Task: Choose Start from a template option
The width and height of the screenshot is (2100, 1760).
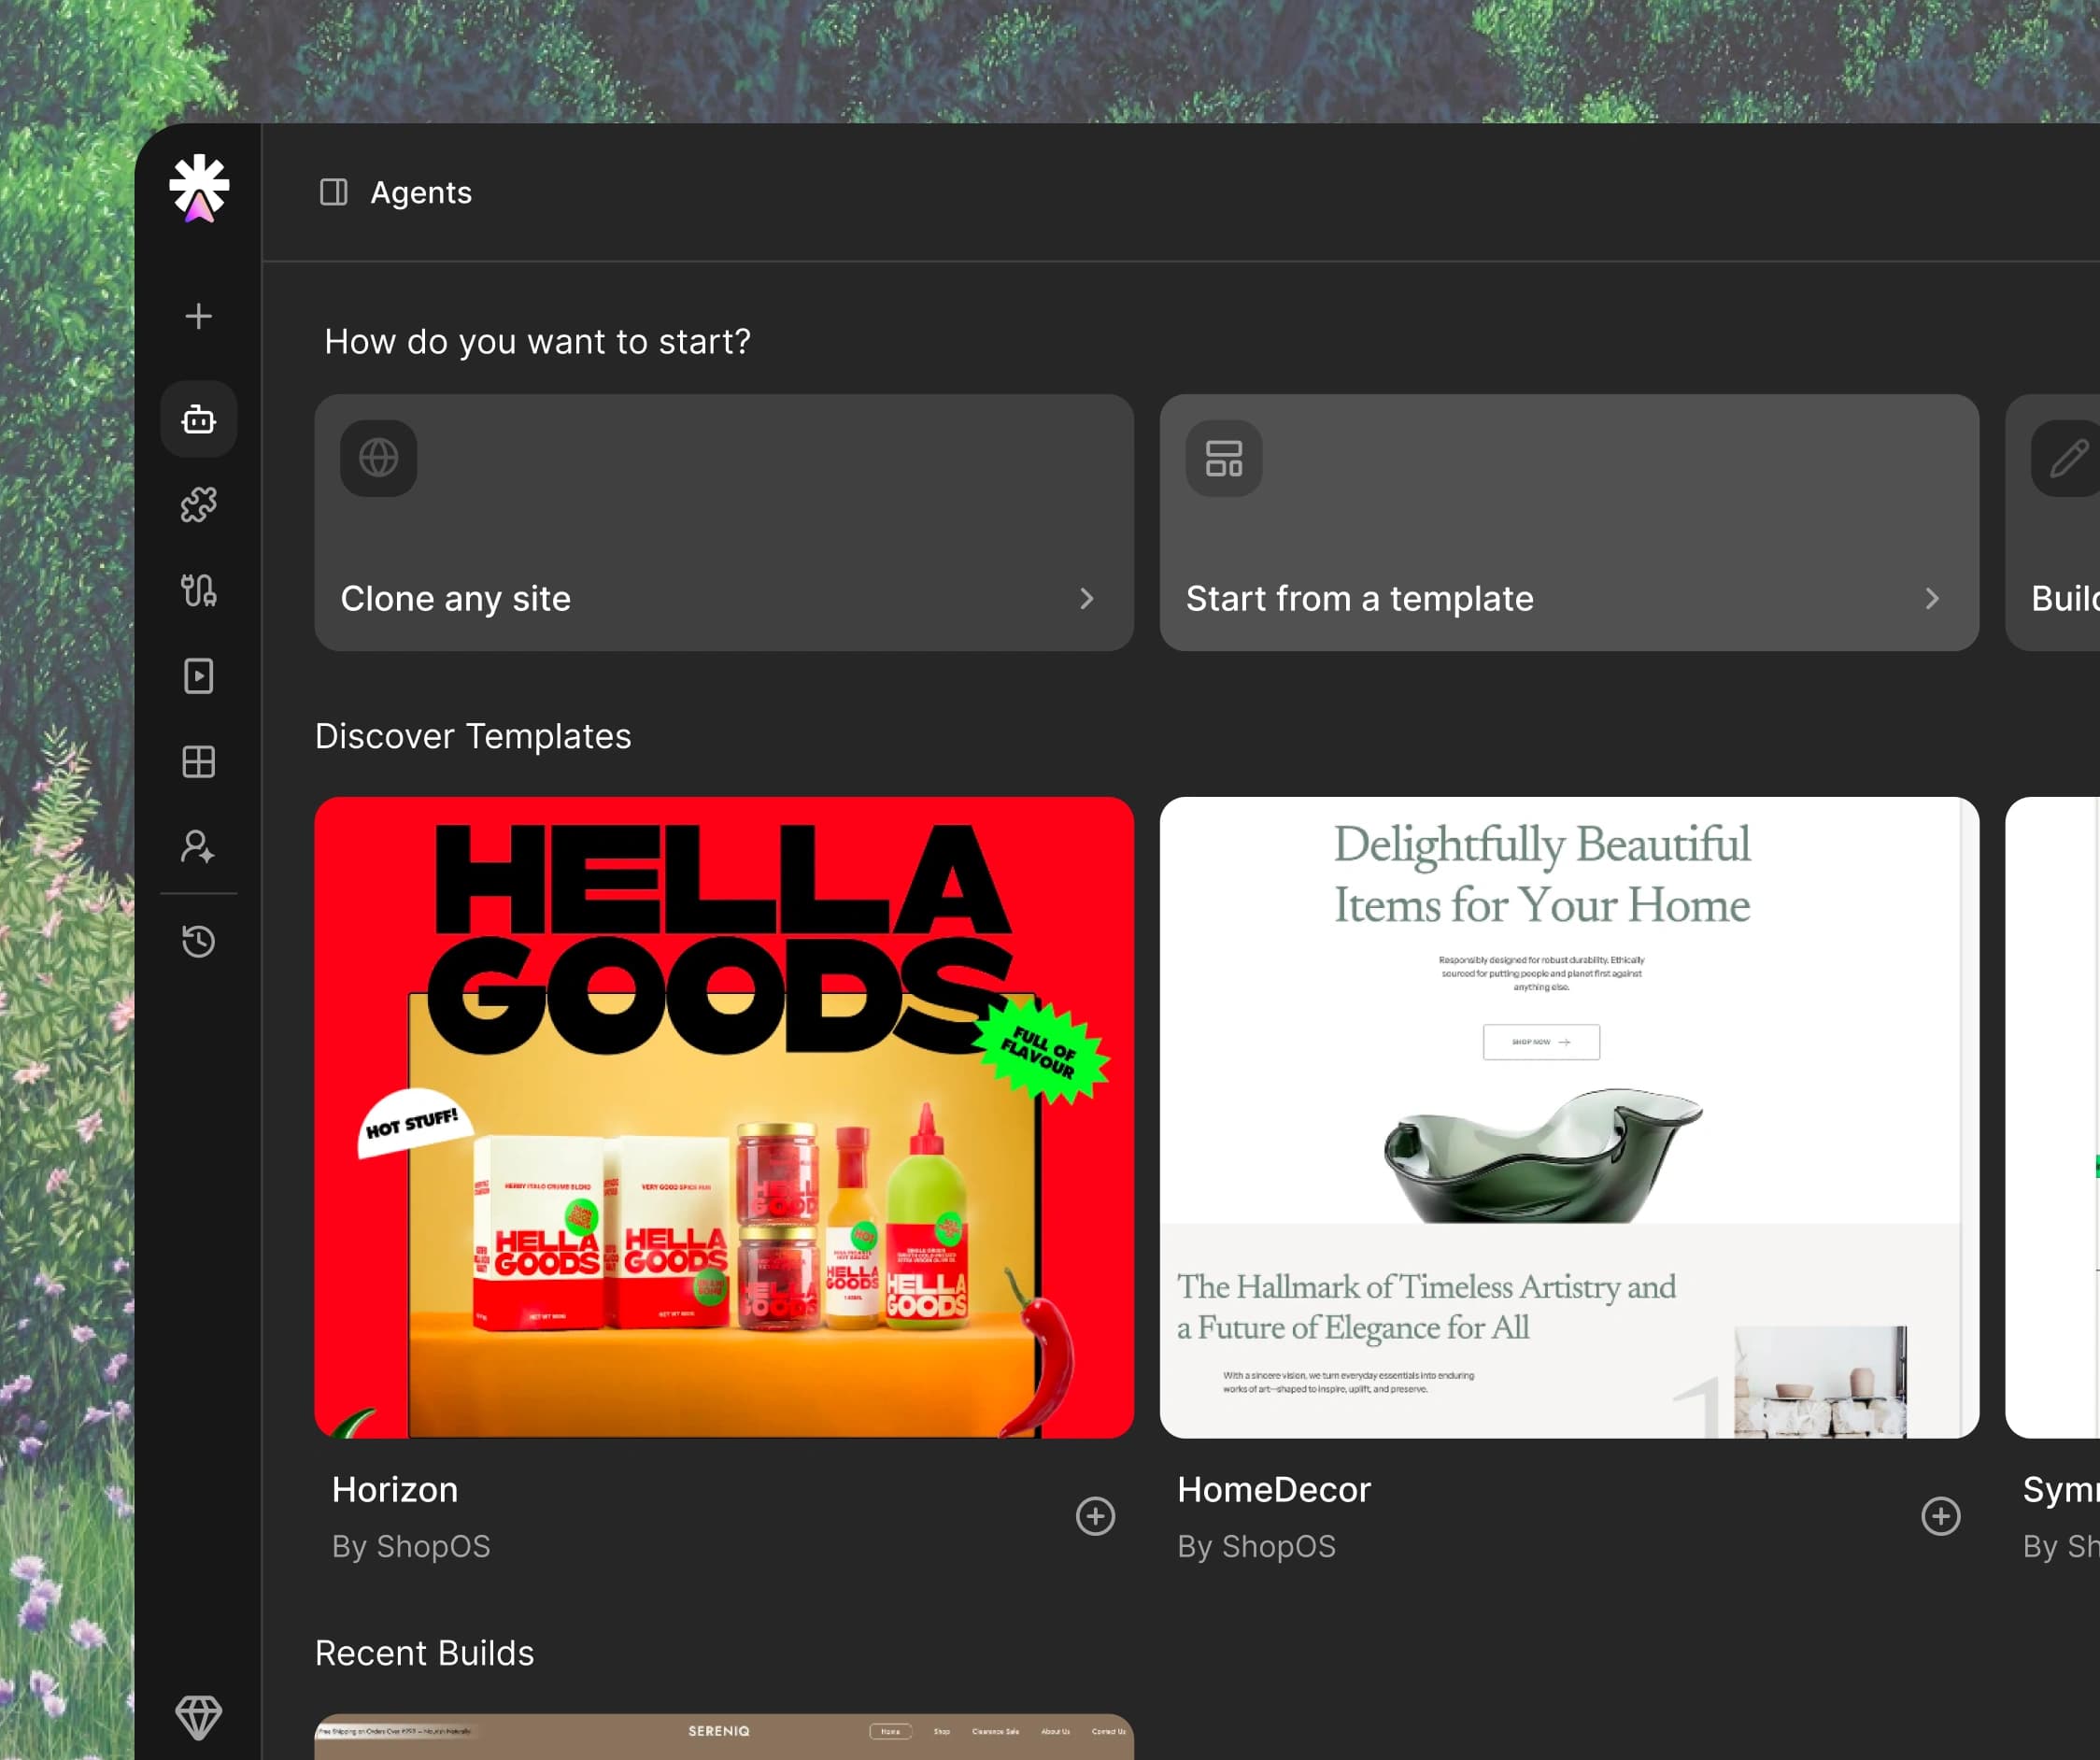Action: (1569, 522)
